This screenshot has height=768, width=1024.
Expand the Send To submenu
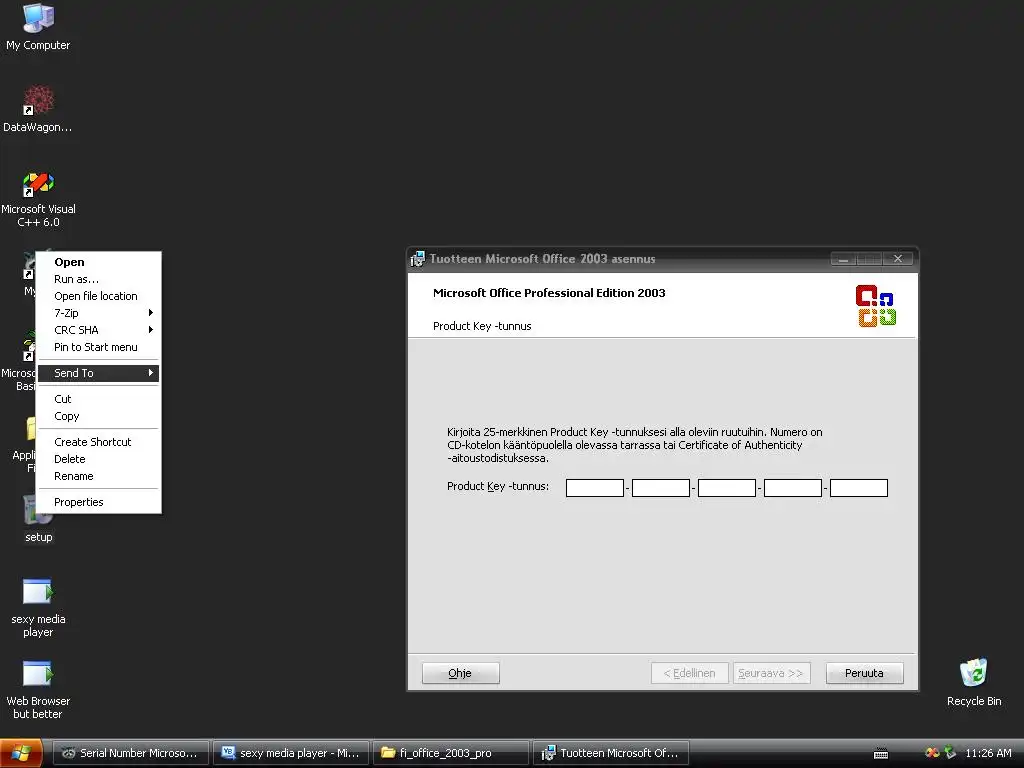click(99, 373)
